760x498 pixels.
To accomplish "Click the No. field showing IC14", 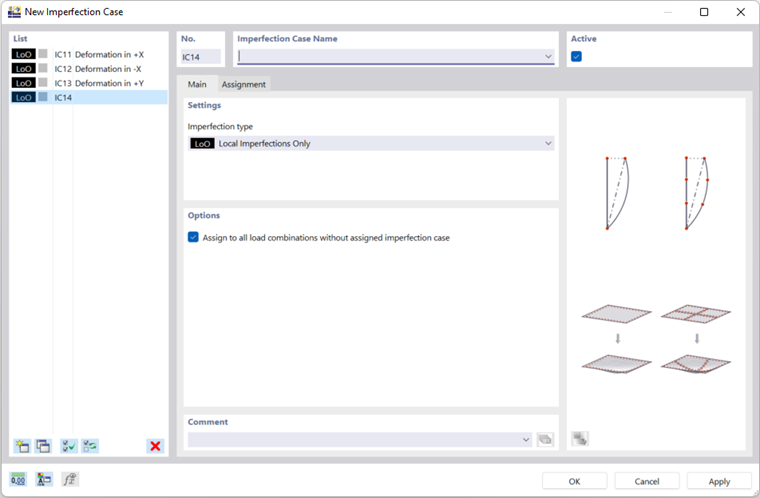I will pyautogui.click(x=201, y=57).
